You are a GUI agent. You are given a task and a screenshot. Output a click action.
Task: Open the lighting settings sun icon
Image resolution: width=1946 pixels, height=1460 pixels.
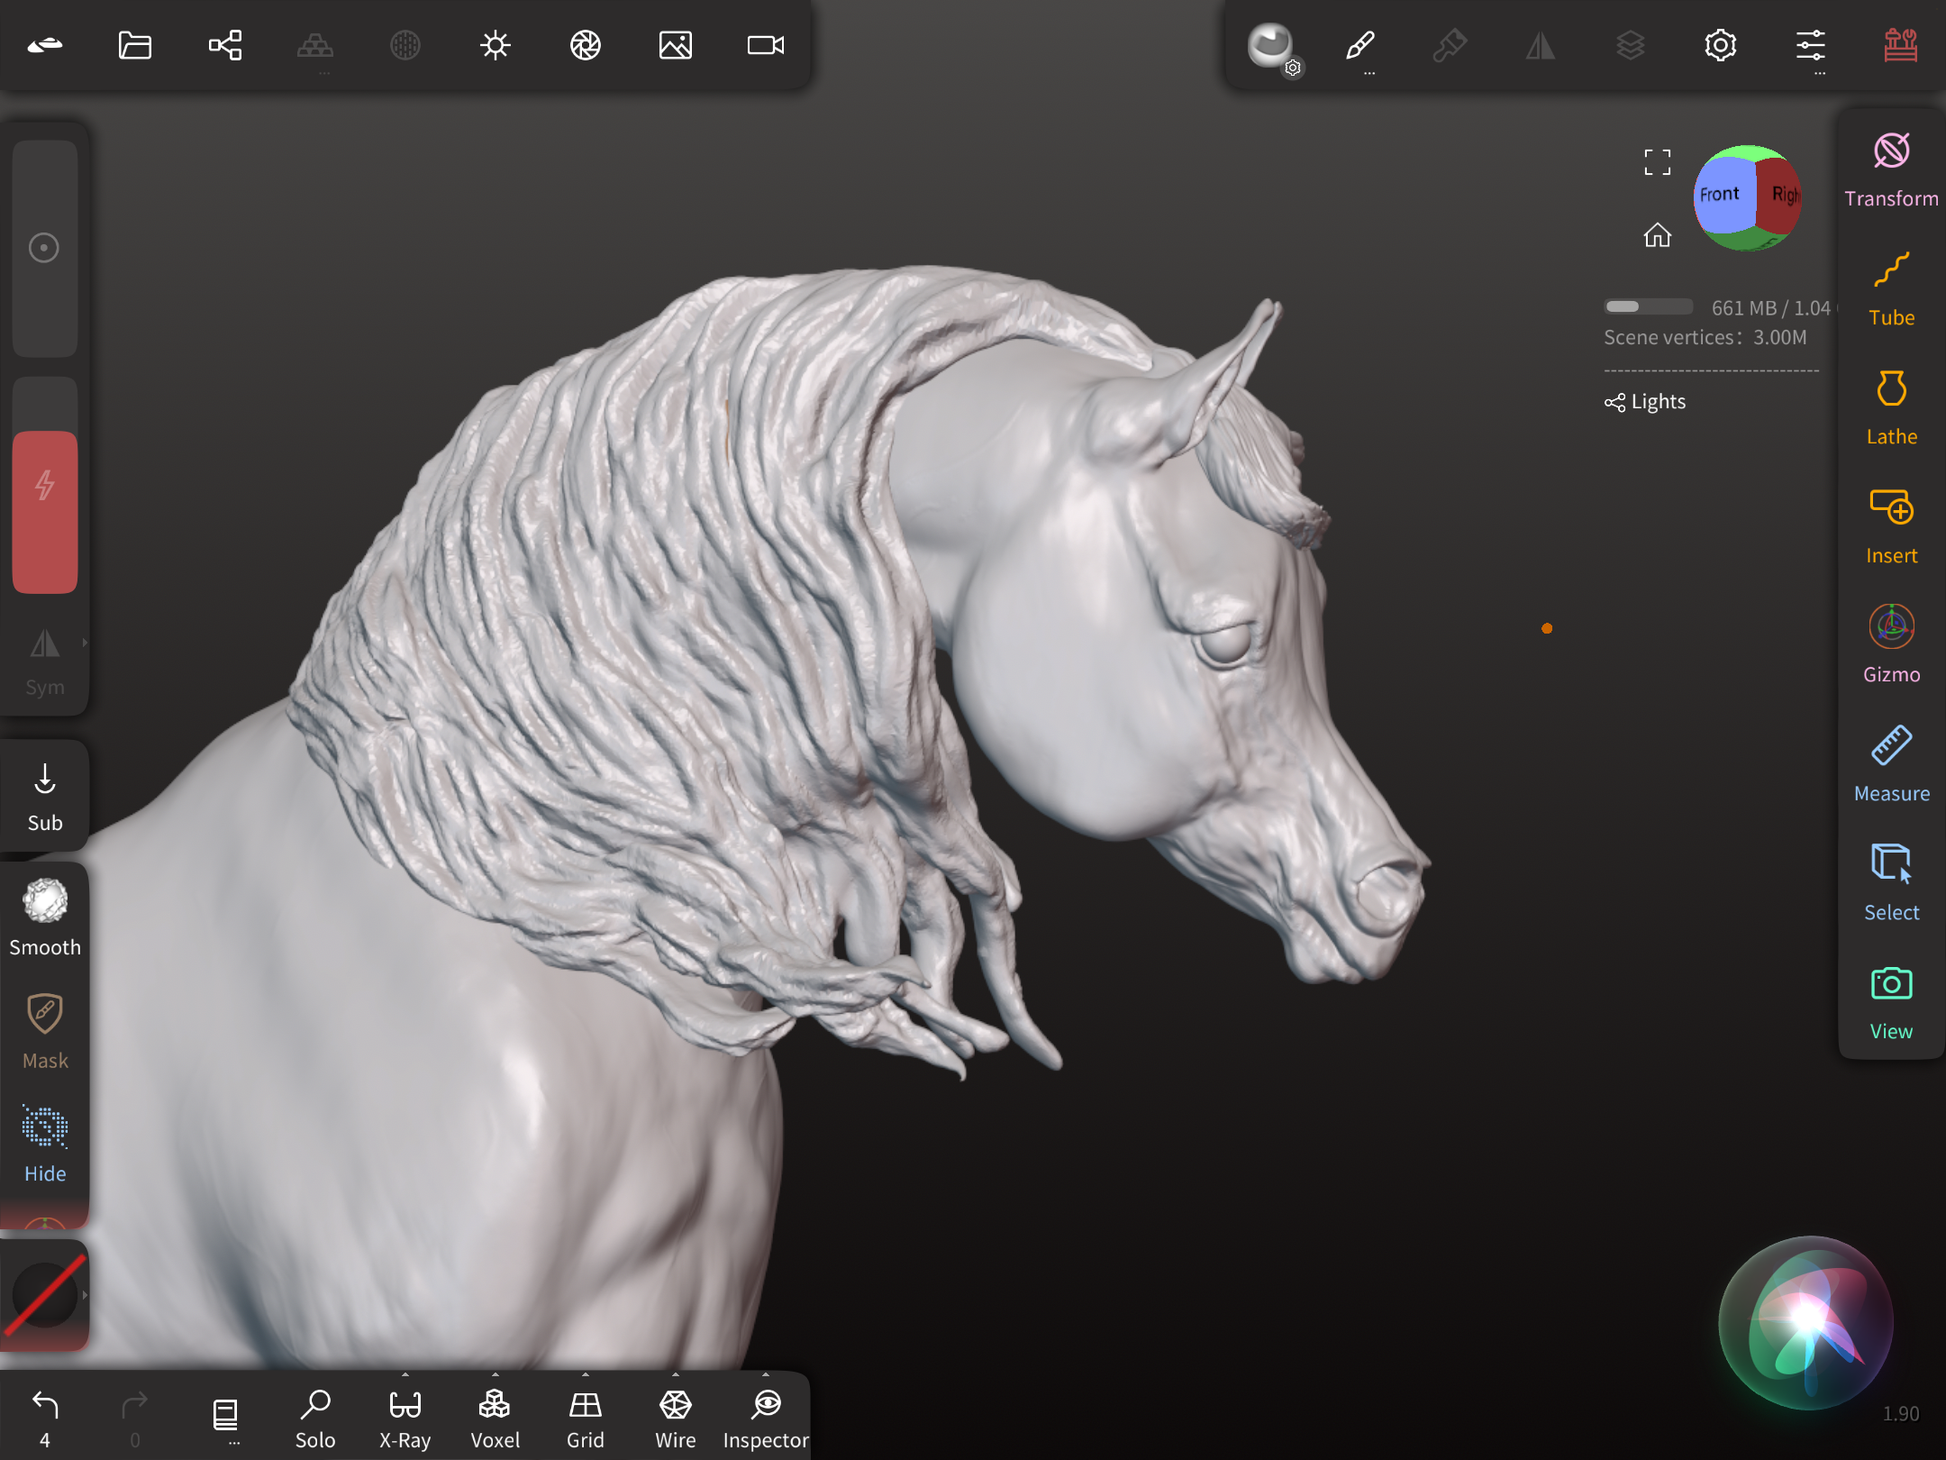pyautogui.click(x=495, y=45)
